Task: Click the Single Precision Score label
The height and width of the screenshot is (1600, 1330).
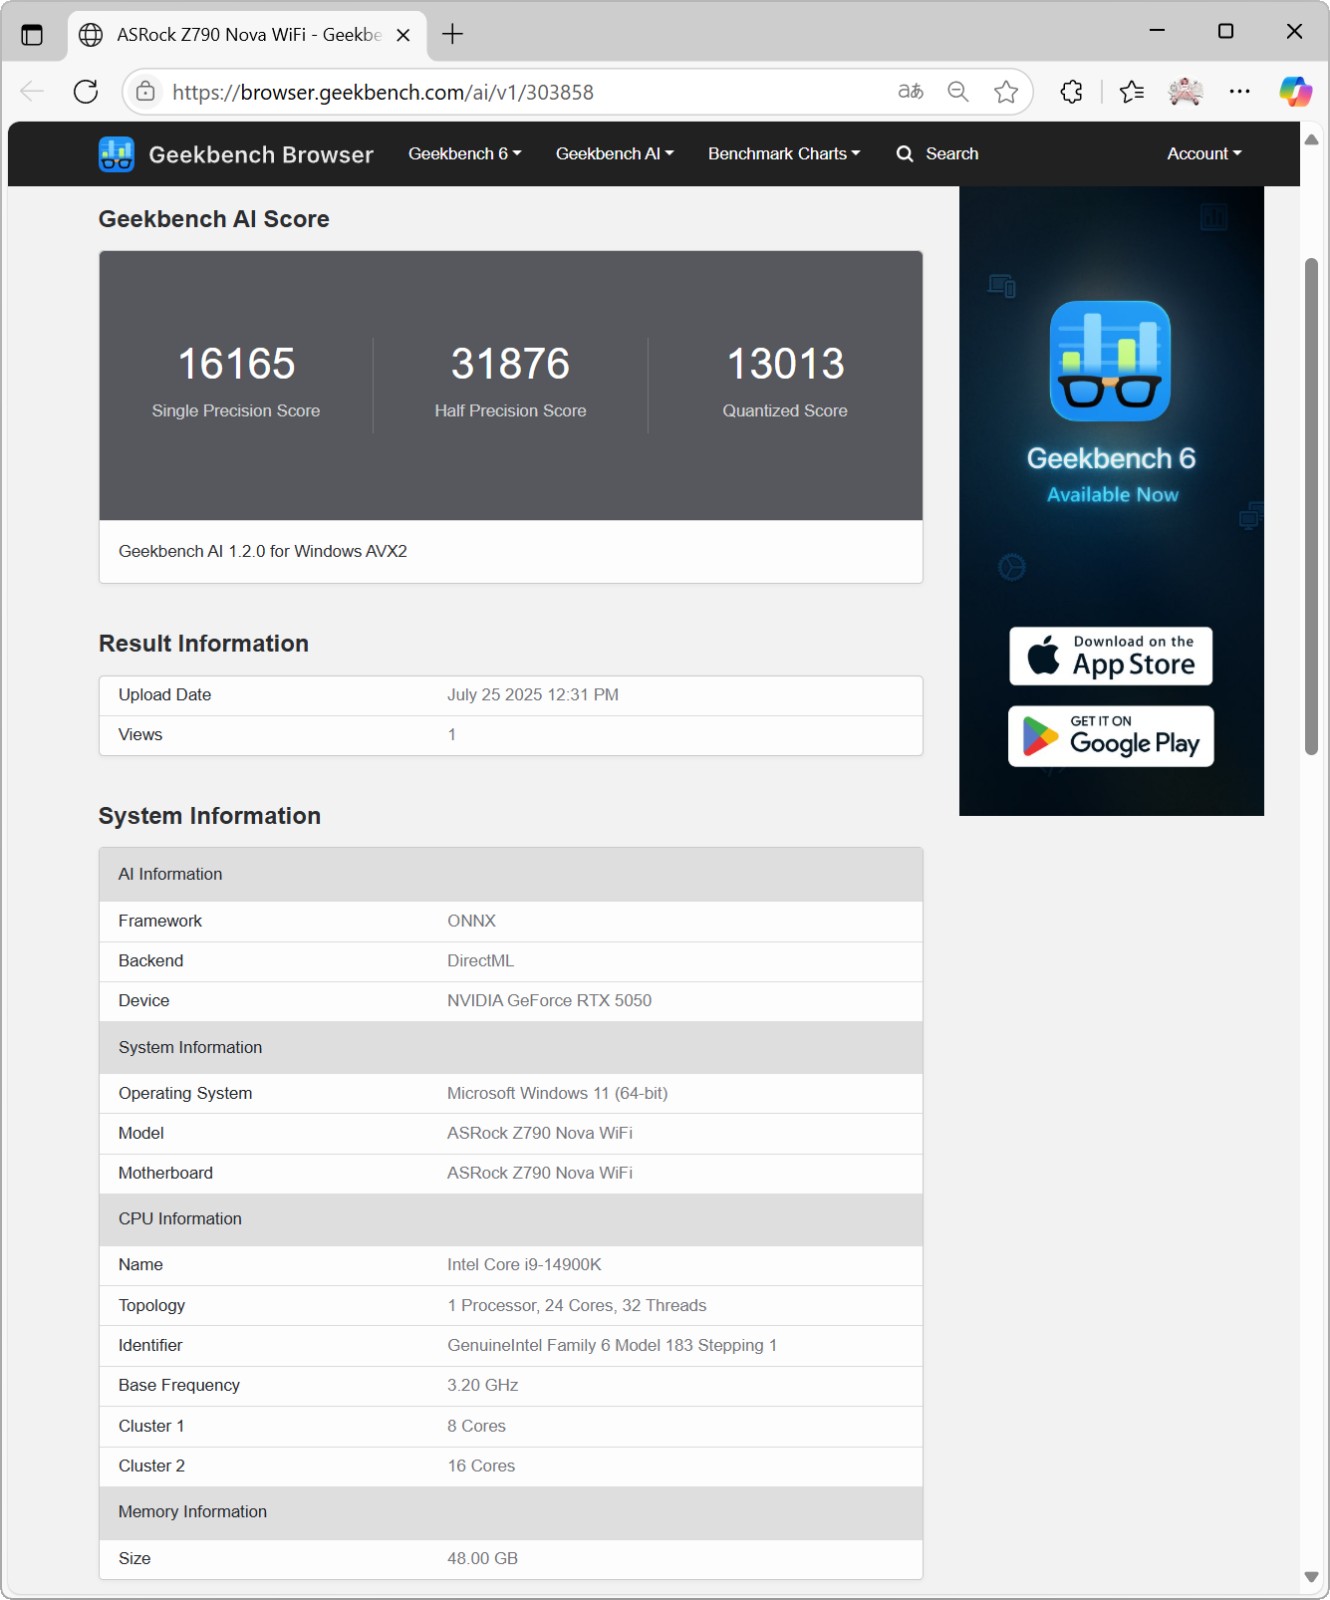Action: tap(236, 411)
